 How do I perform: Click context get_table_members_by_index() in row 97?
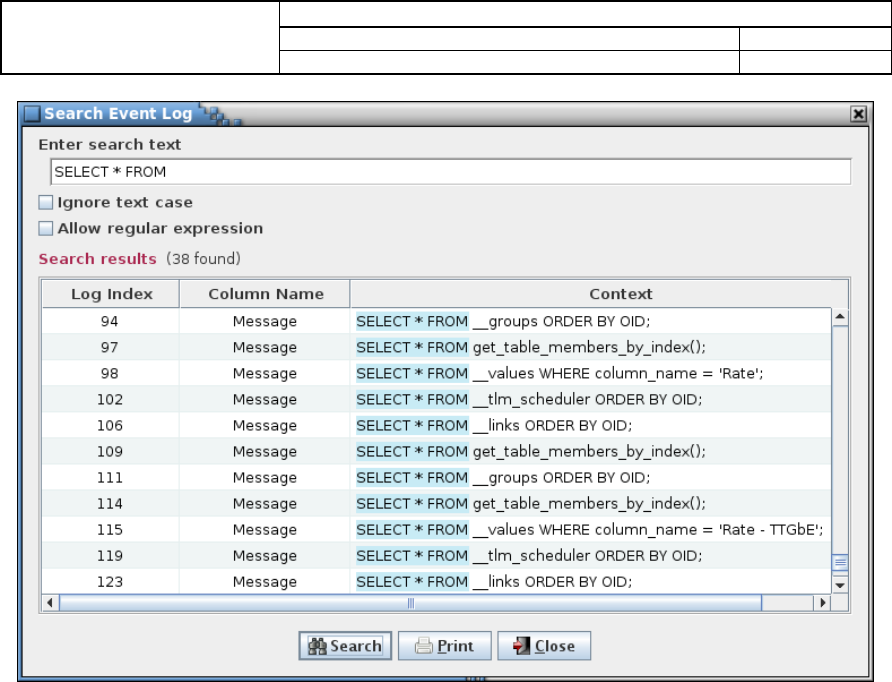[590, 348]
